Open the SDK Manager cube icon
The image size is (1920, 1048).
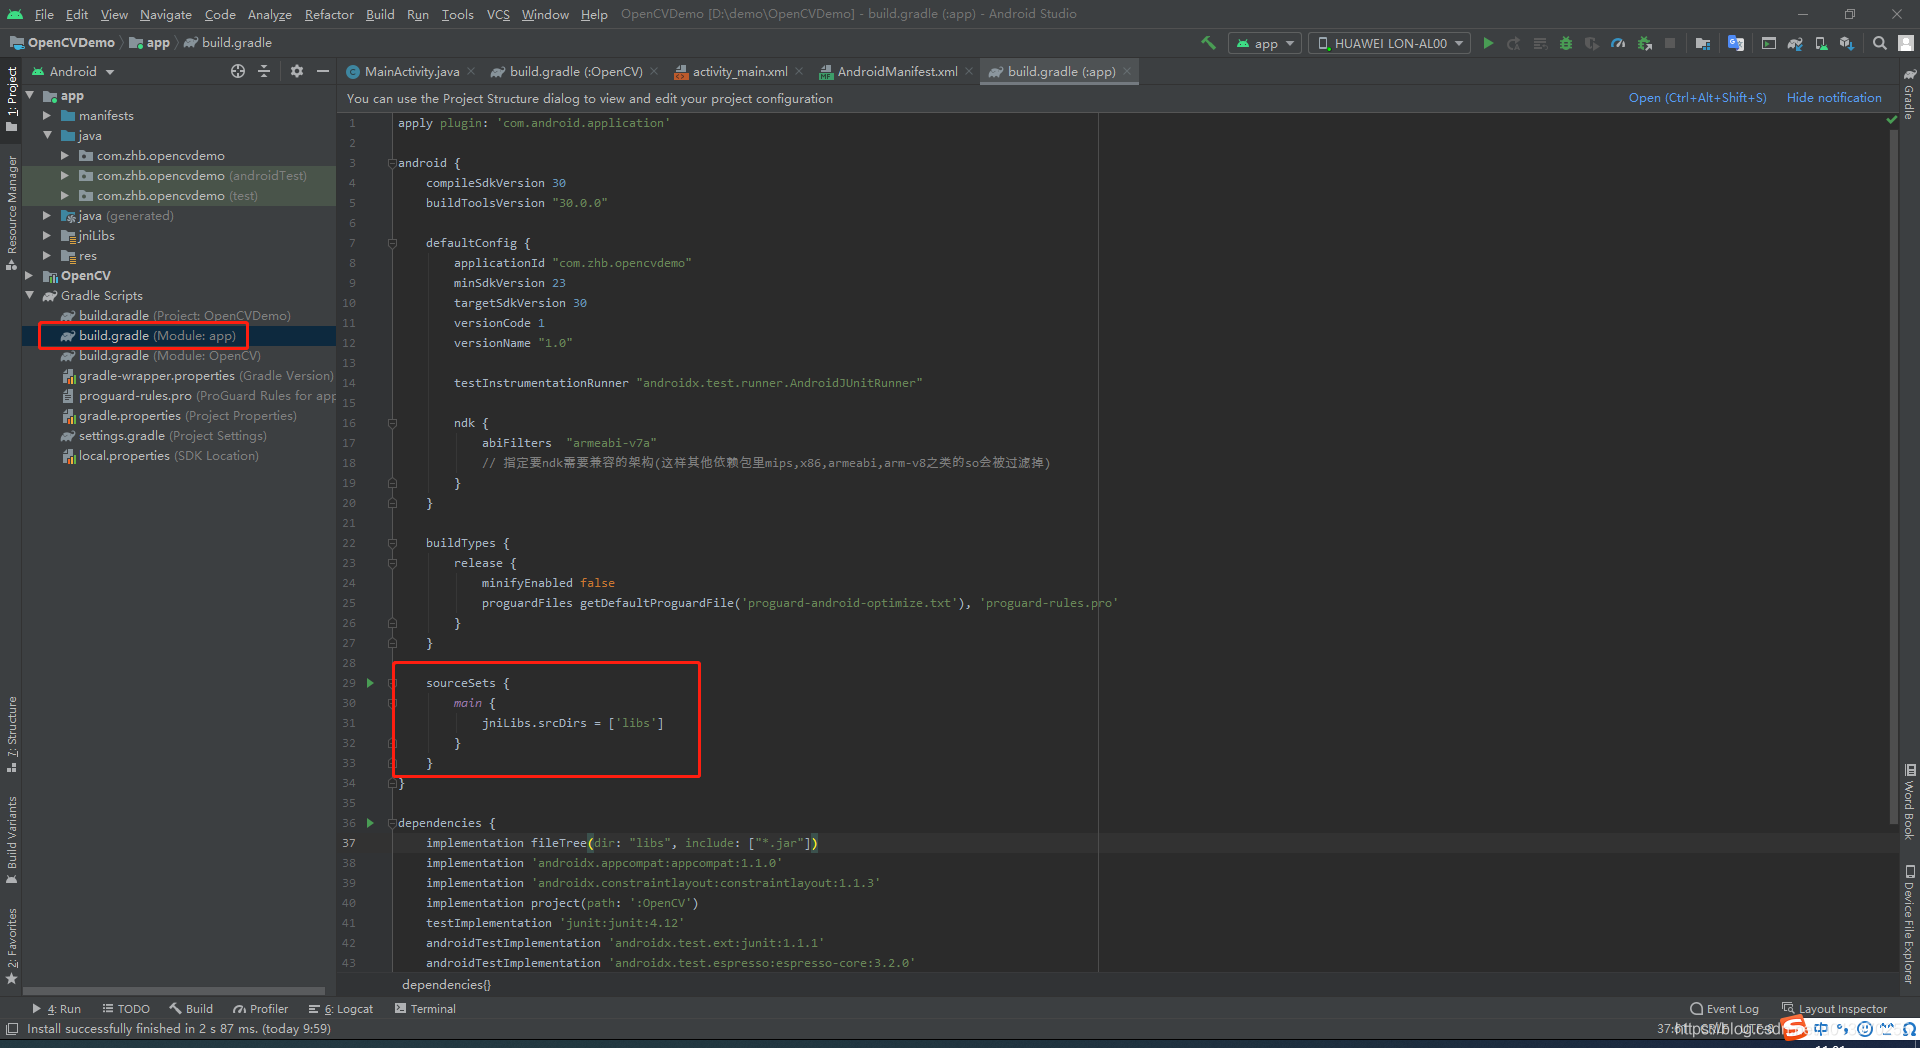[x=1847, y=43]
